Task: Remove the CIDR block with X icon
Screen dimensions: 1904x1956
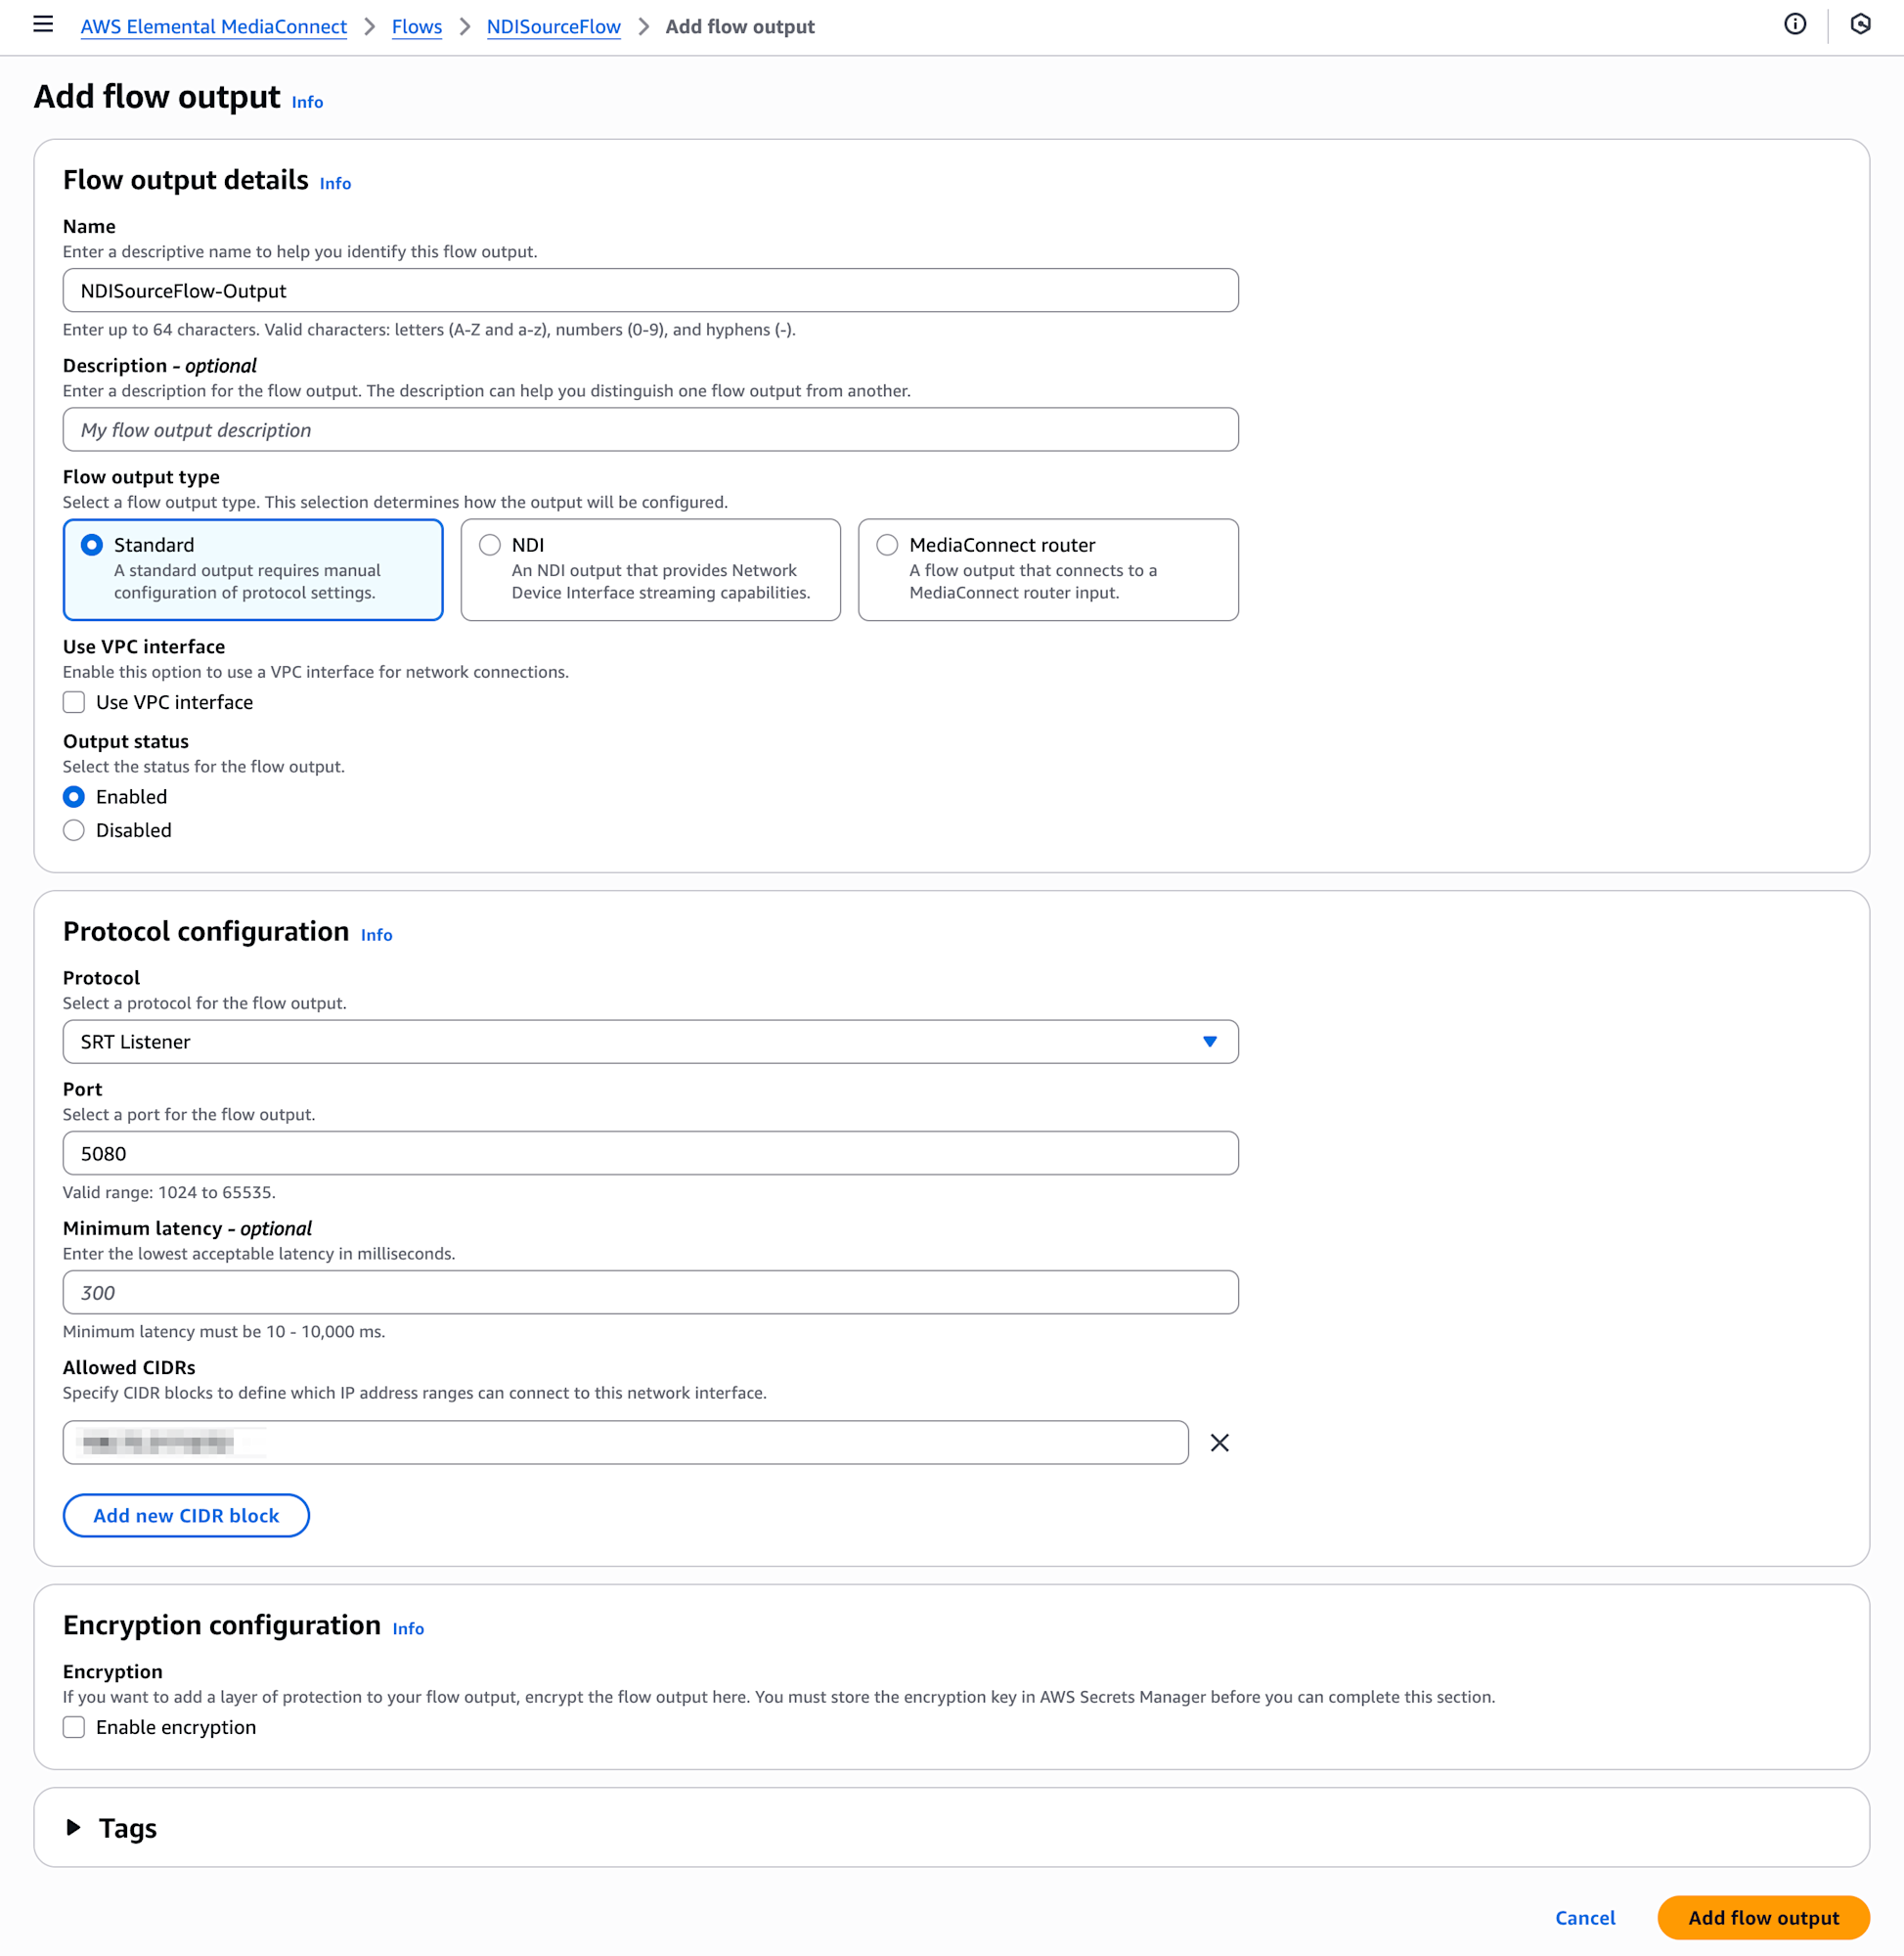Action: pos(1219,1442)
